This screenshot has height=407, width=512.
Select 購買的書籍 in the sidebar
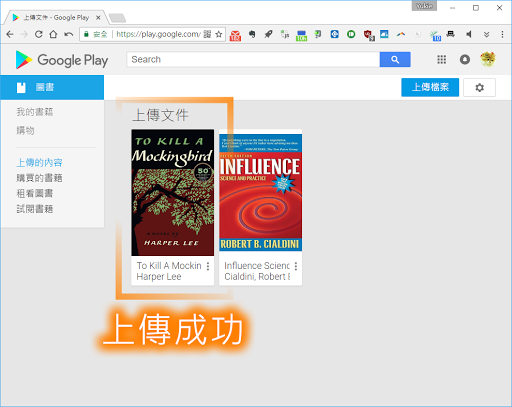pos(39,178)
